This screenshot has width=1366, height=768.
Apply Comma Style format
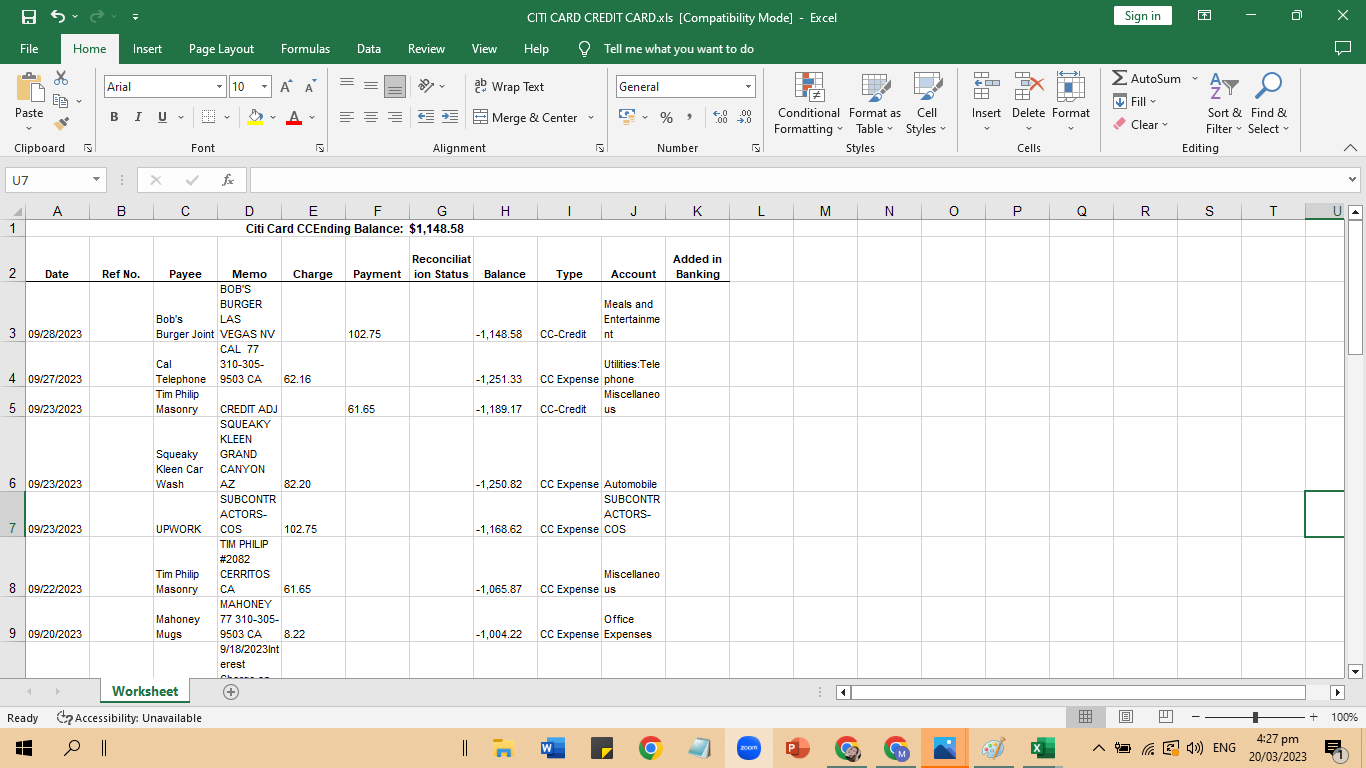pyautogui.click(x=690, y=117)
